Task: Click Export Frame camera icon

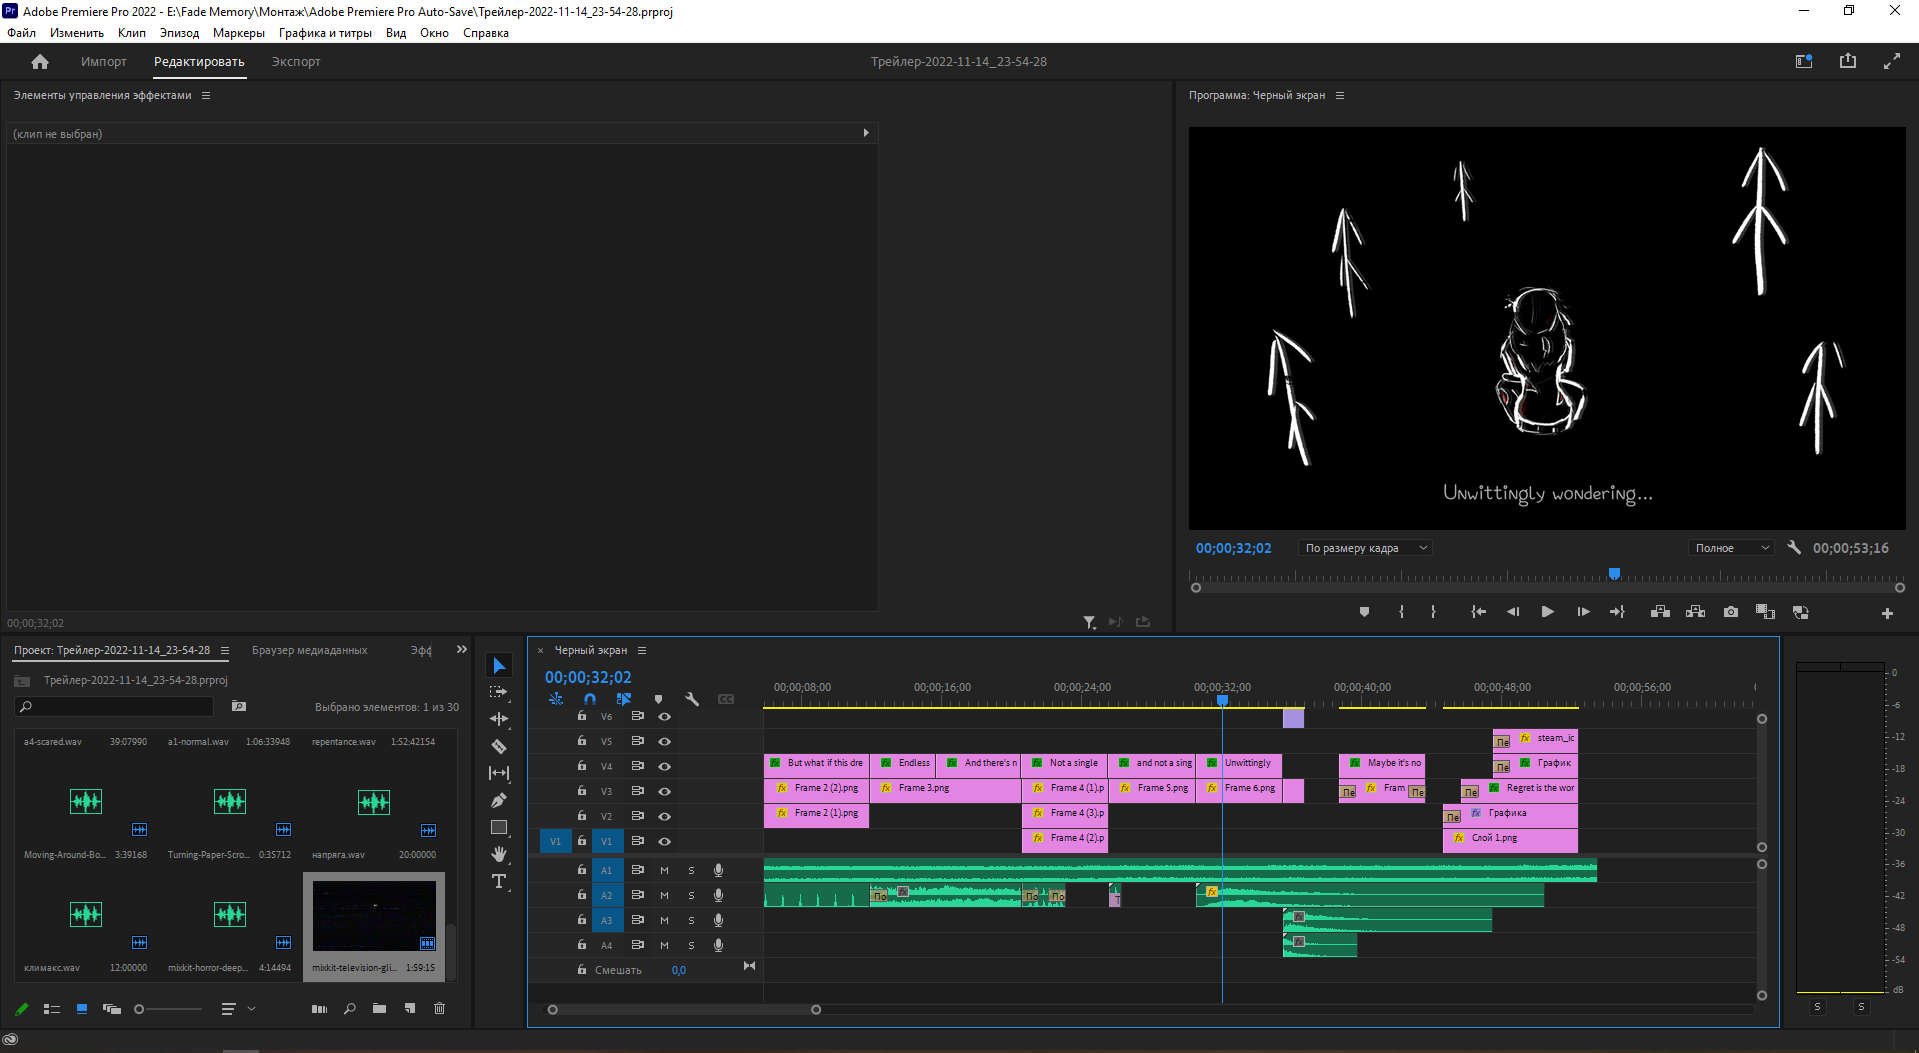Action: [1731, 612]
